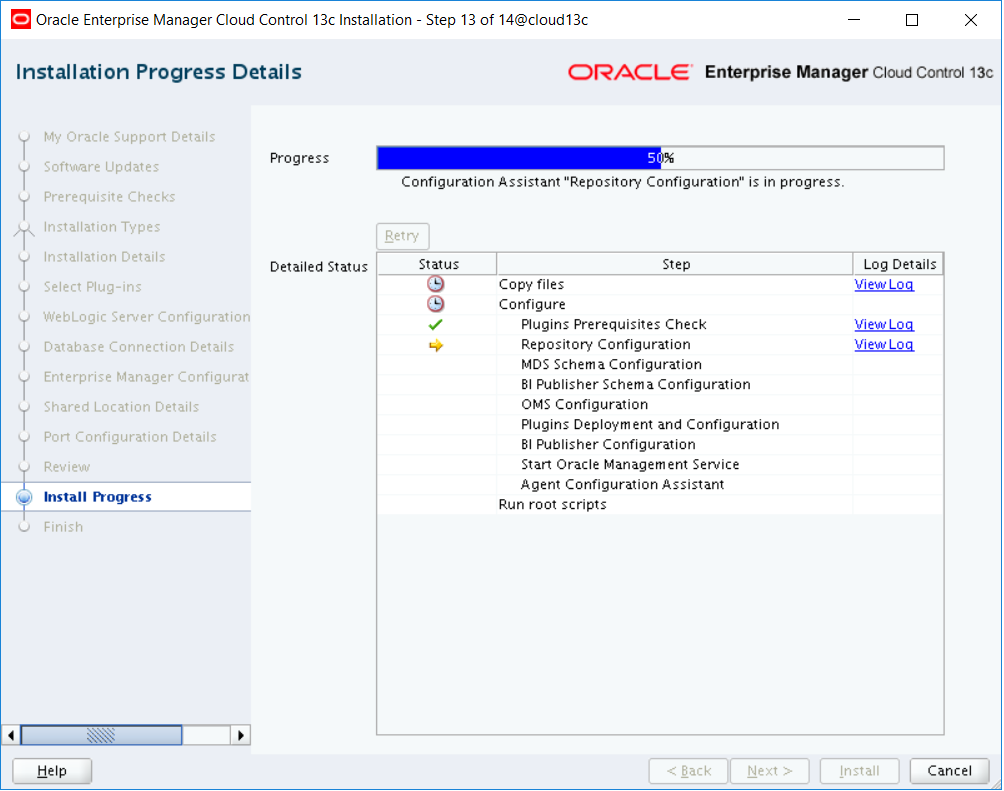
Task: Click the clock status icon for Configure
Action: coord(435,304)
